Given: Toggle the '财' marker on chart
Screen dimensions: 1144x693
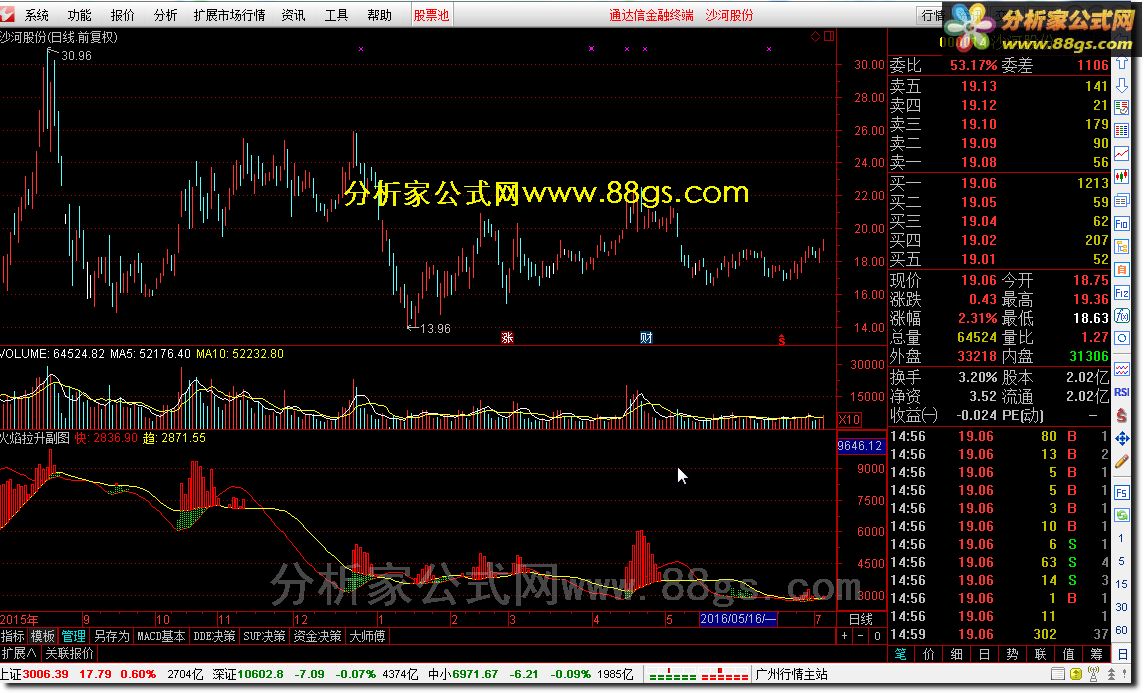Looking at the screenshot, I should [646, 338].
